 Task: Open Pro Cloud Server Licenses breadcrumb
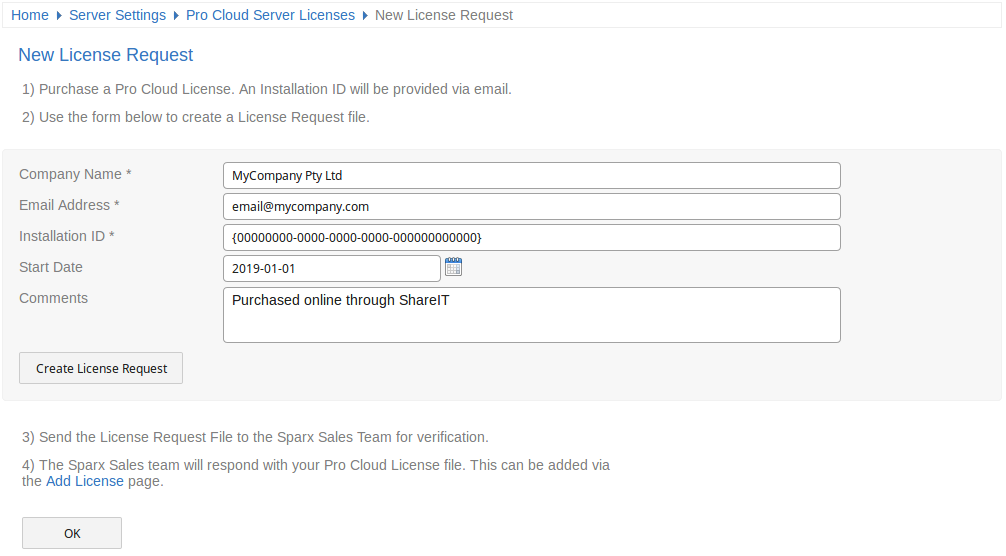[270, 15]
